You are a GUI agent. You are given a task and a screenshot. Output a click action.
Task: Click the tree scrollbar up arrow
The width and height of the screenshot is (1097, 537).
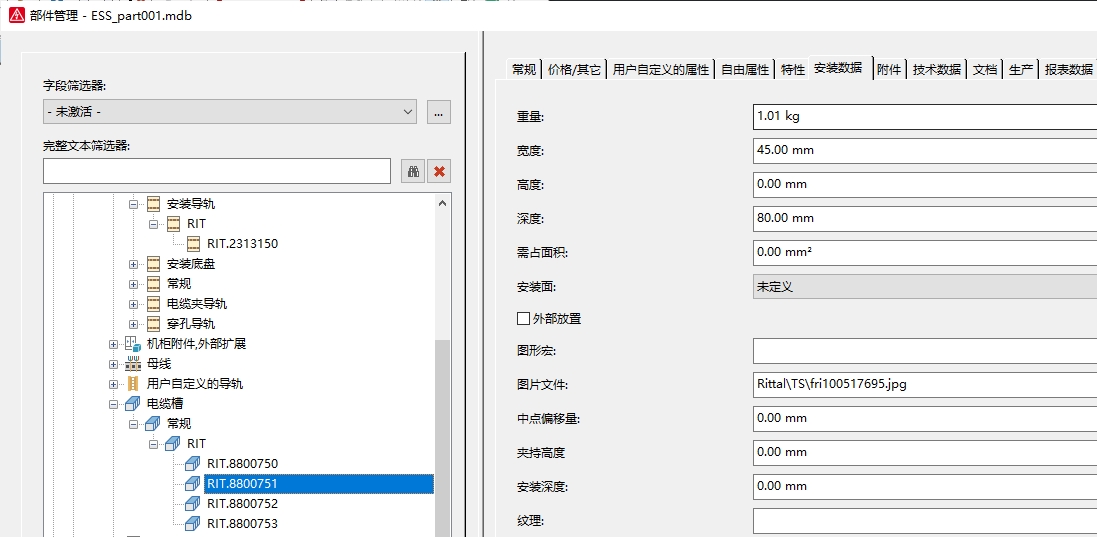(x=442, y=202)
